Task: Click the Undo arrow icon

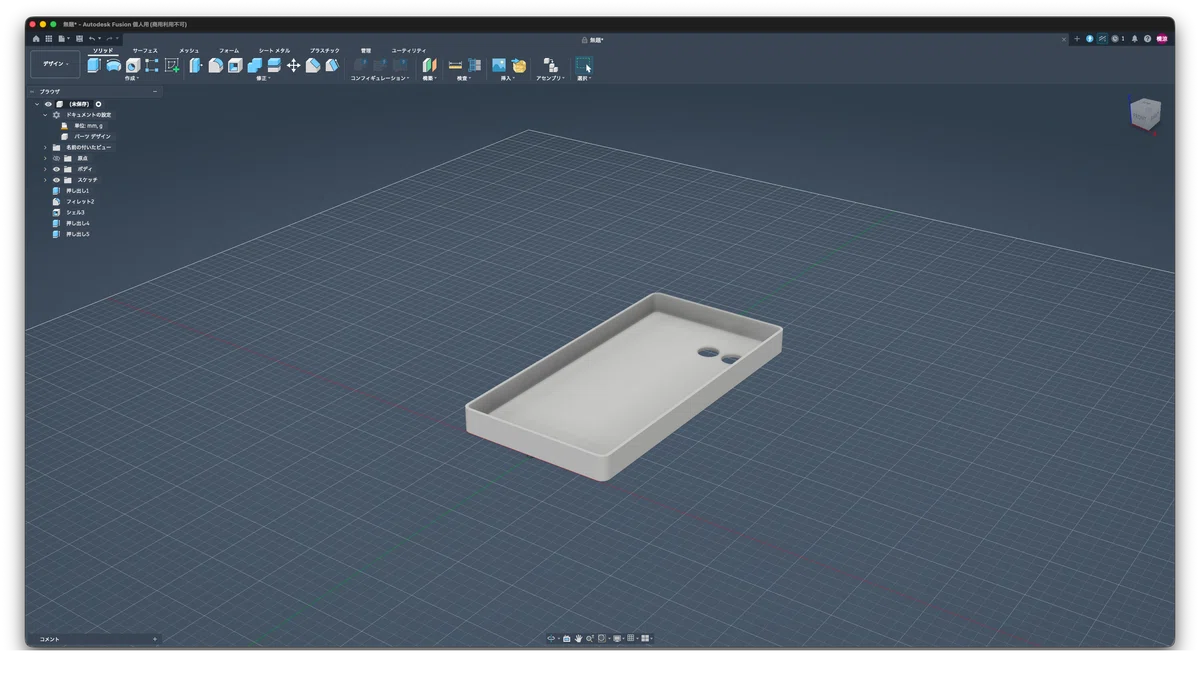Action: tap(92, 39)
